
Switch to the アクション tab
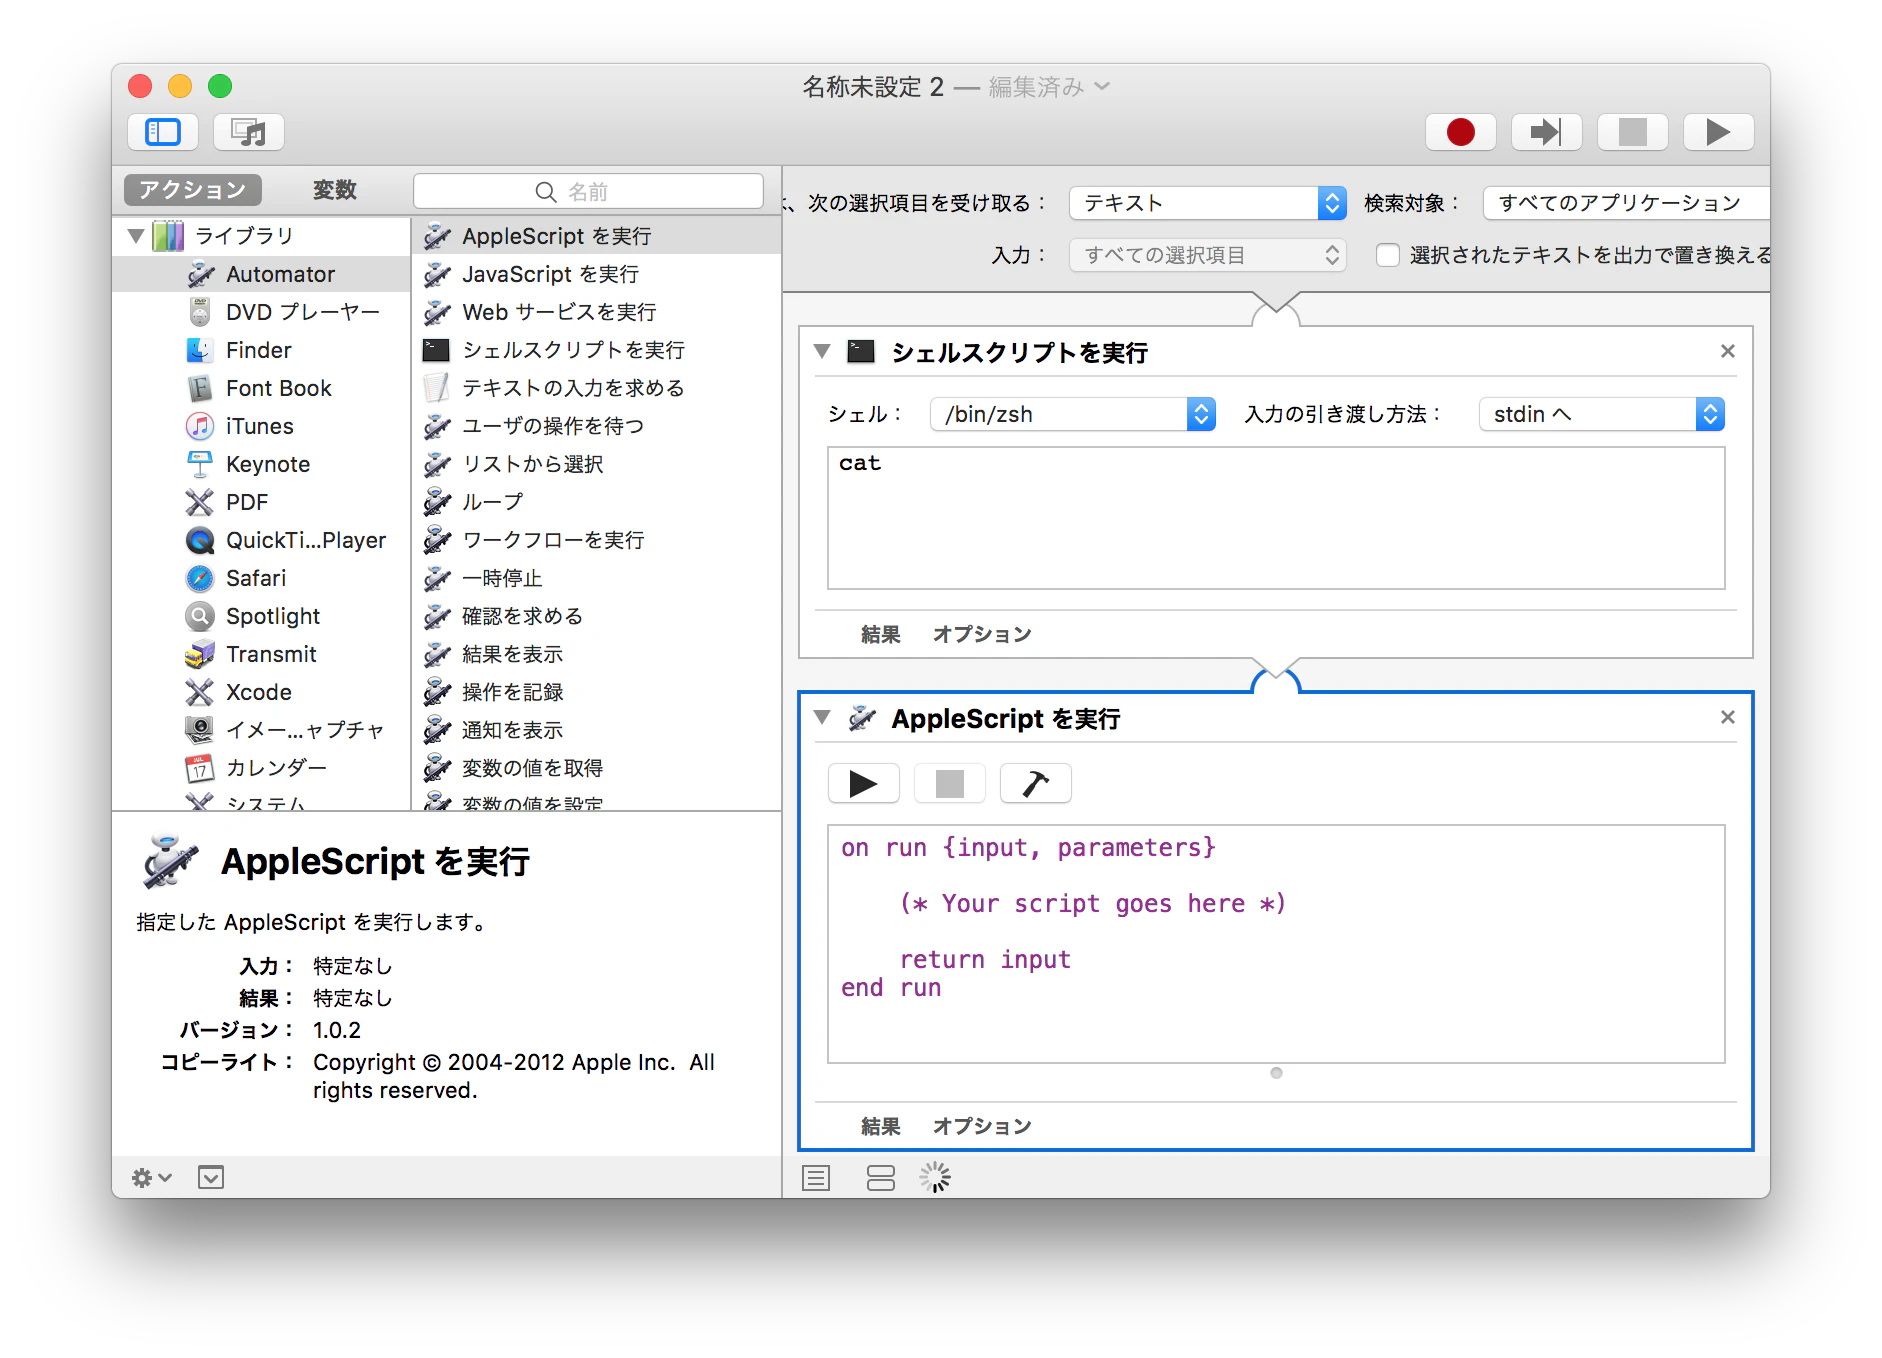coord(193,190)
